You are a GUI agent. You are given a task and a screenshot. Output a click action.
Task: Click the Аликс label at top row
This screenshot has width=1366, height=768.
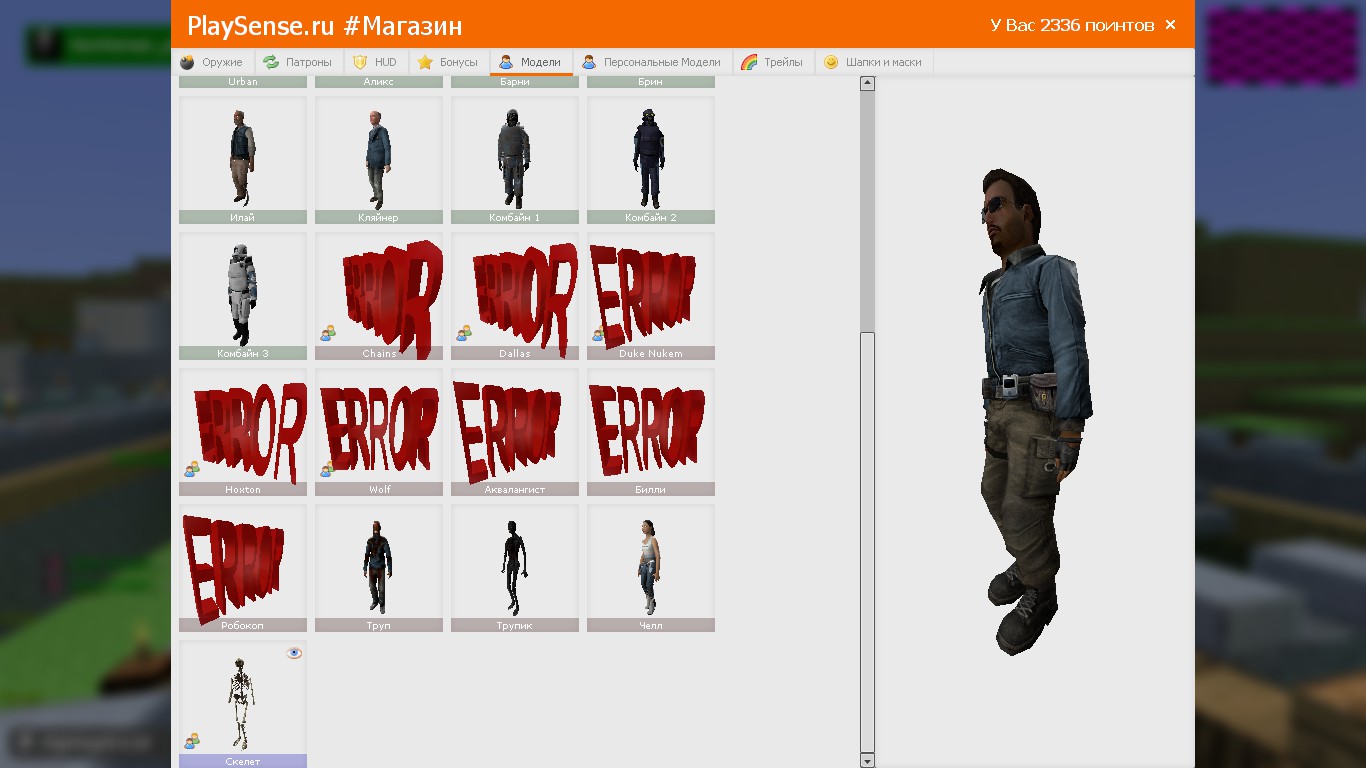coord(379,82)
